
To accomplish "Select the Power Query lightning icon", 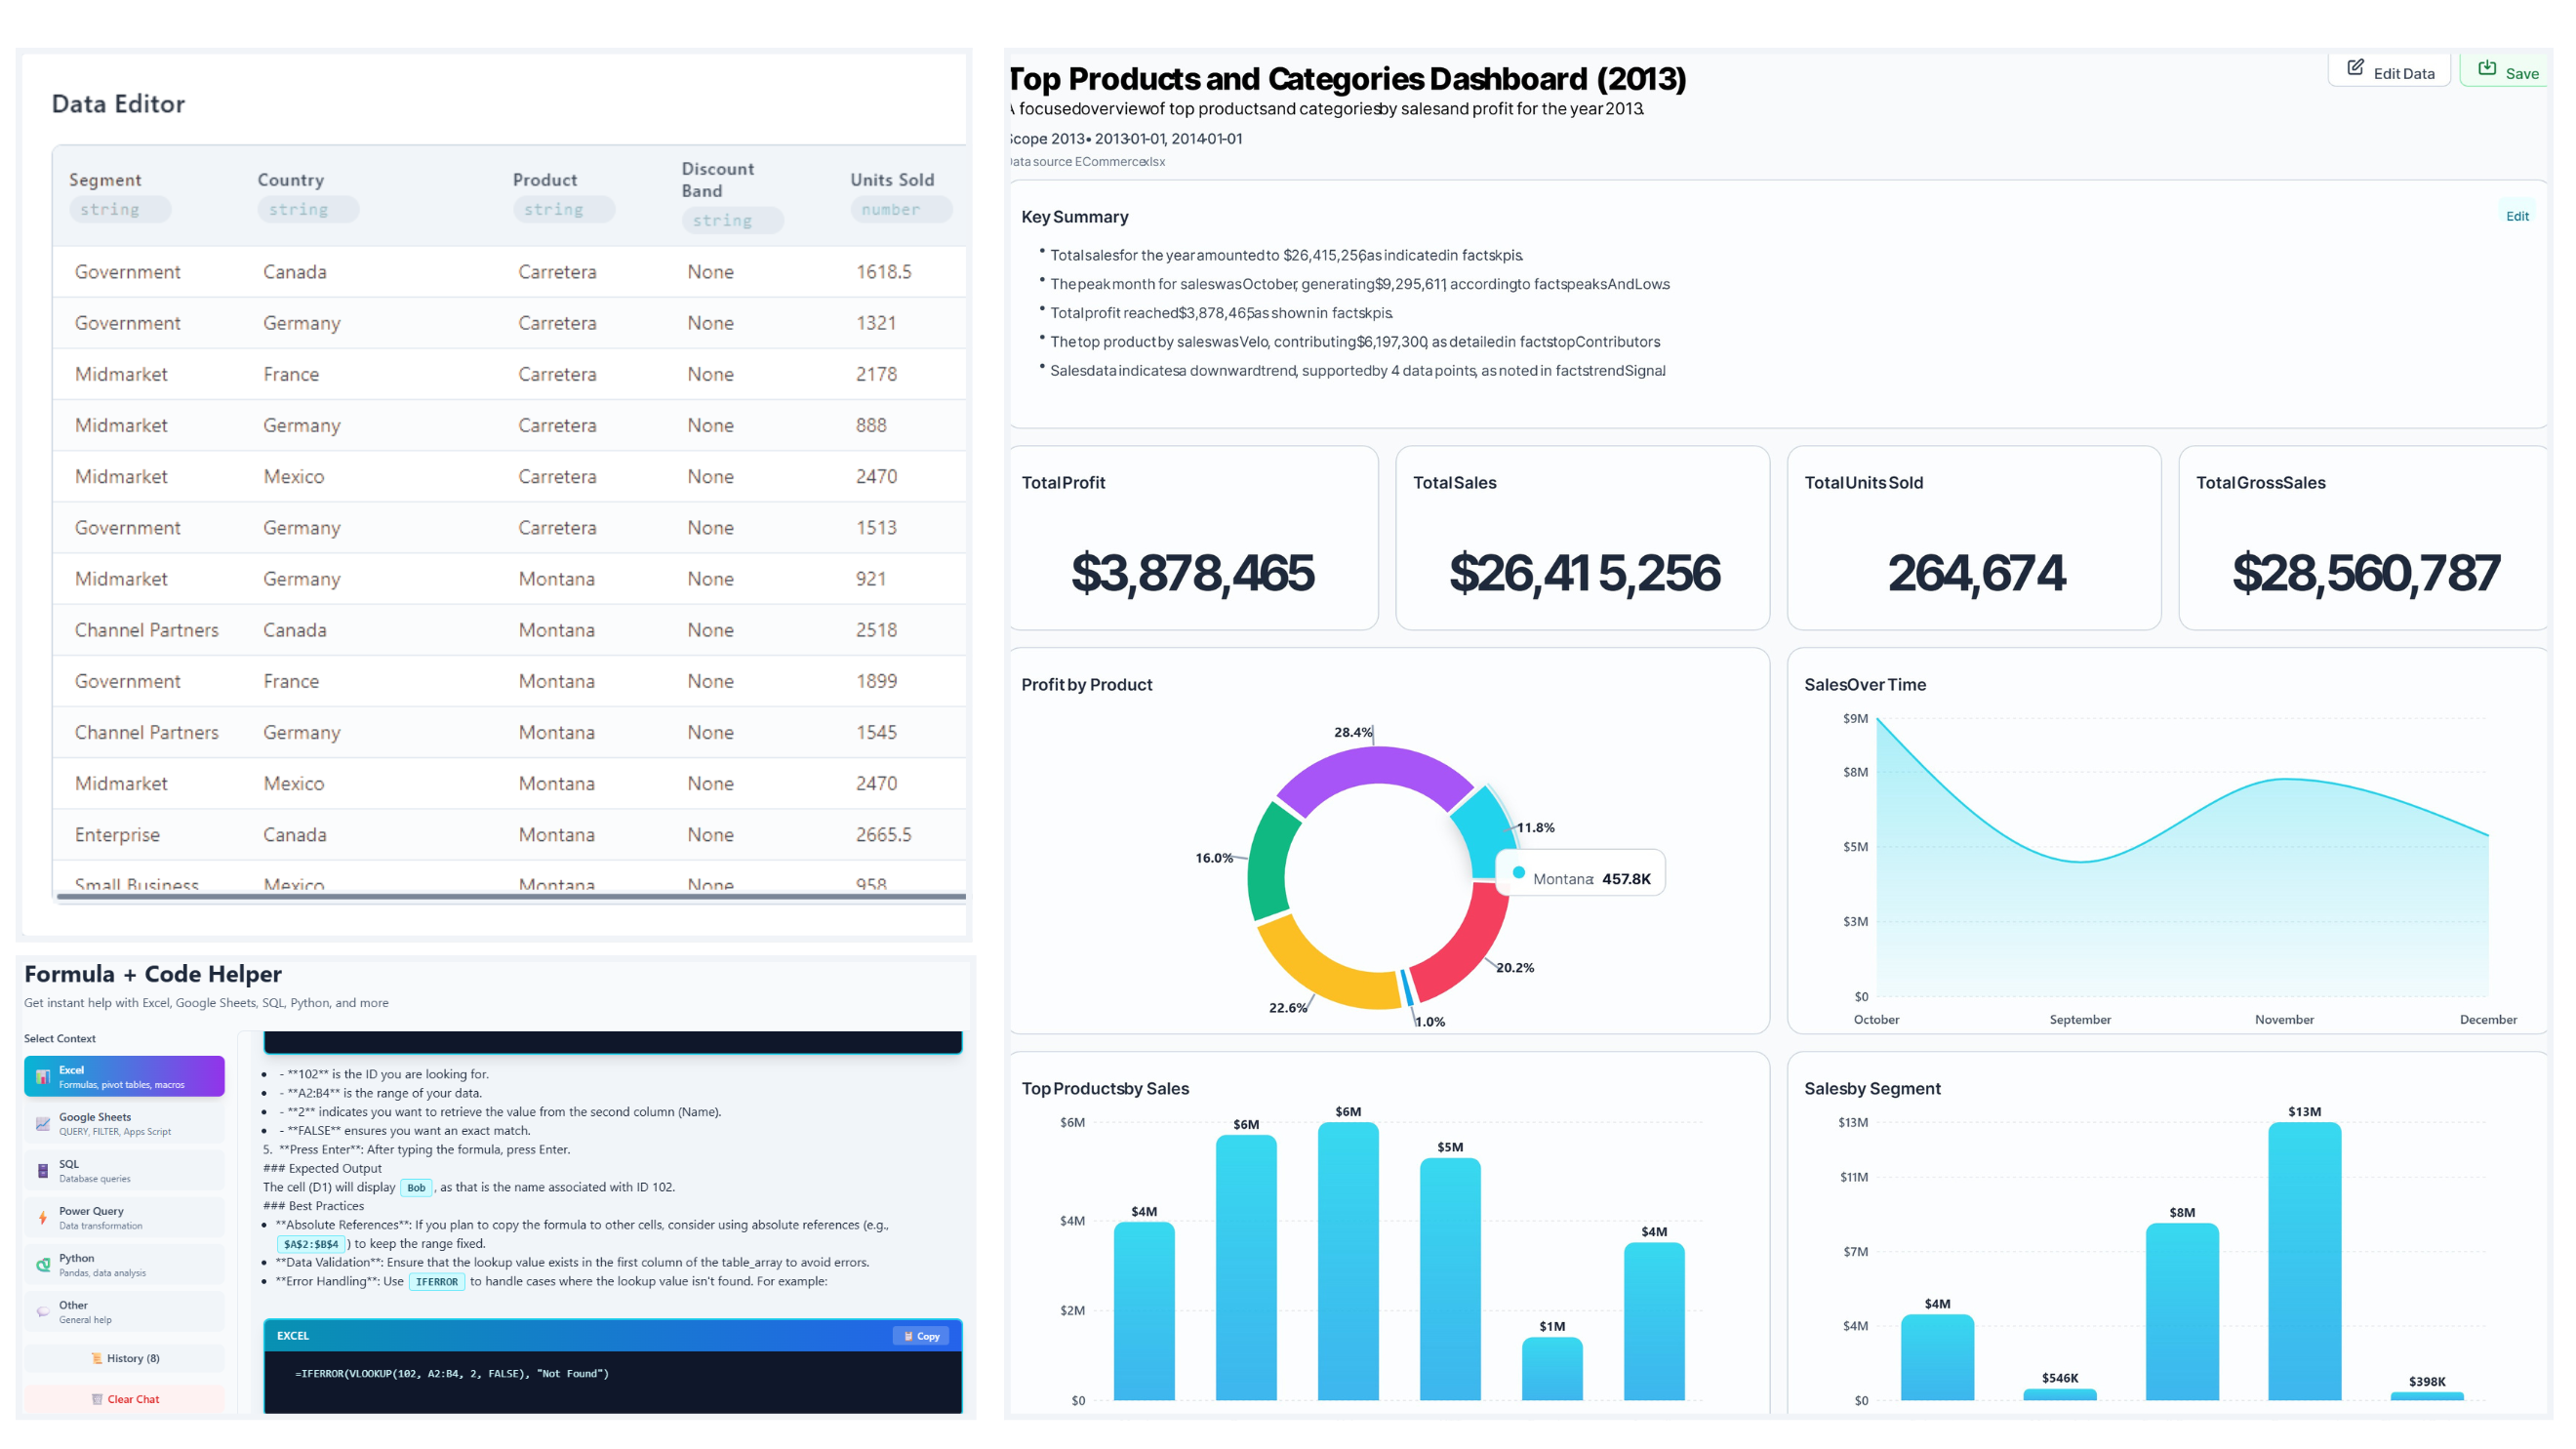I will tap(42, 1216).
